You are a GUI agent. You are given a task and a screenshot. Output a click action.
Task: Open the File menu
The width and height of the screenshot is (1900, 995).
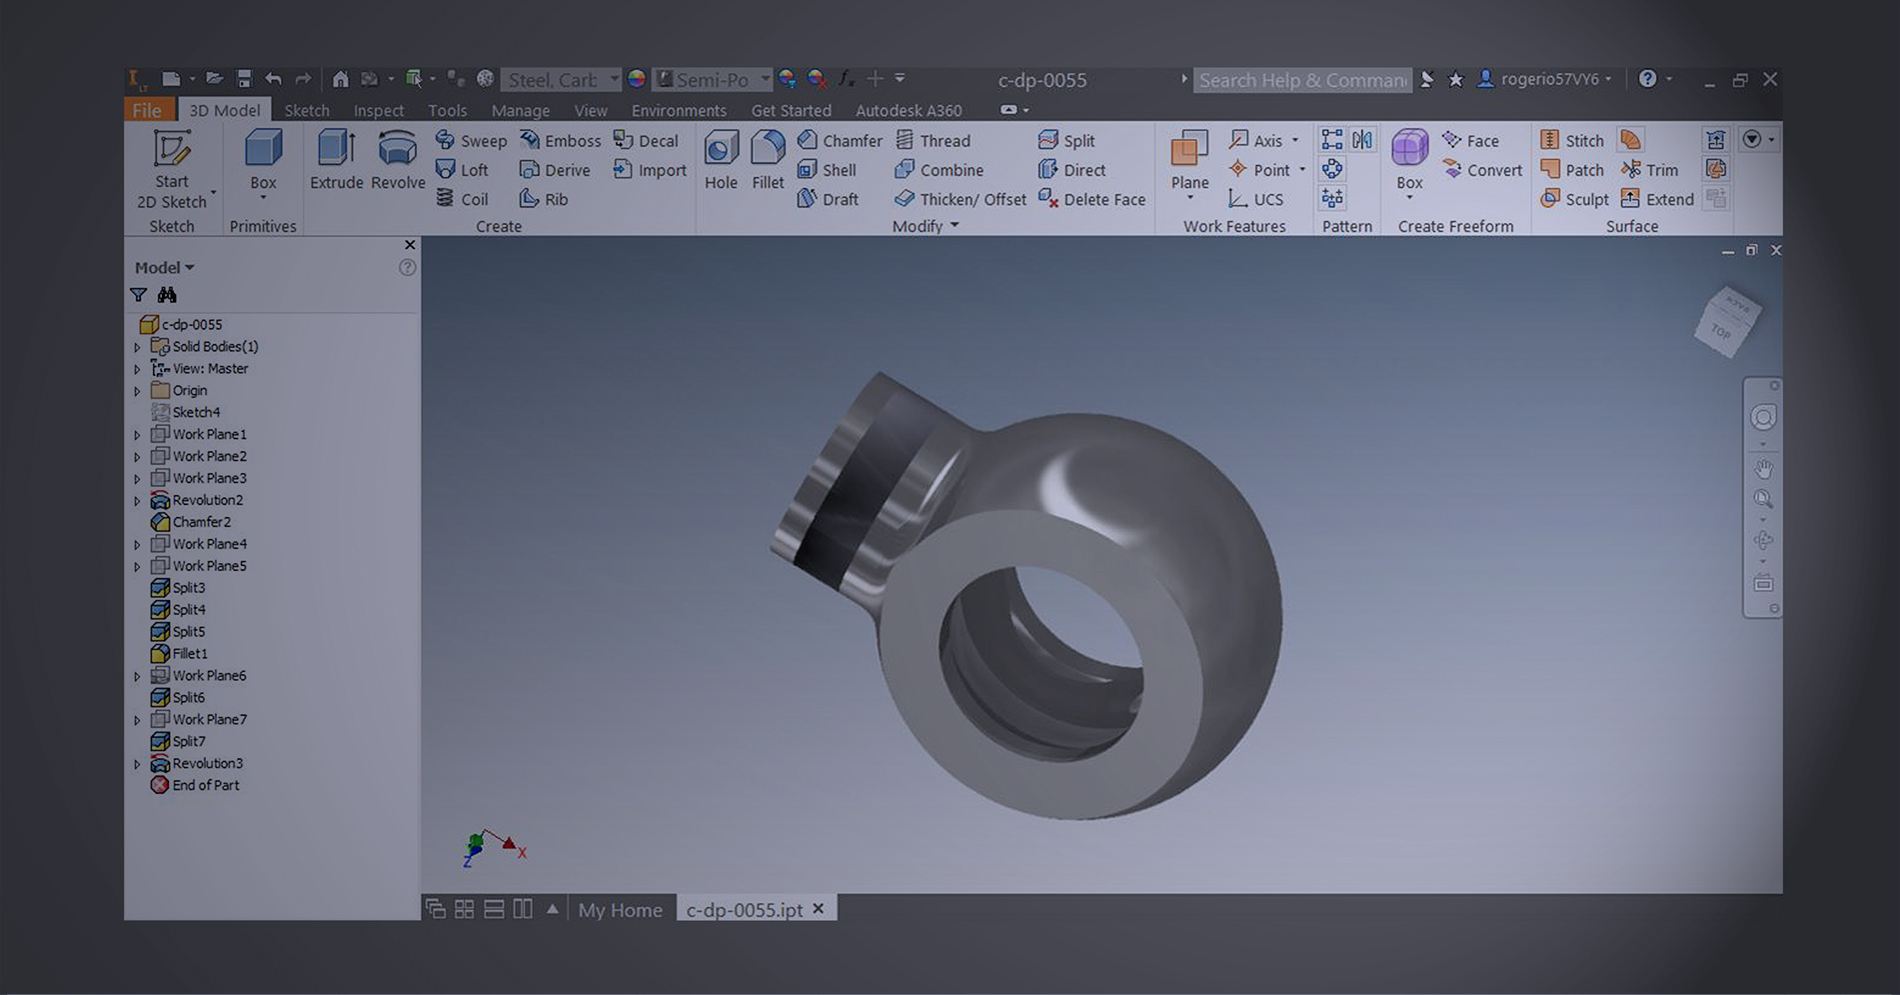coord(147,110)
